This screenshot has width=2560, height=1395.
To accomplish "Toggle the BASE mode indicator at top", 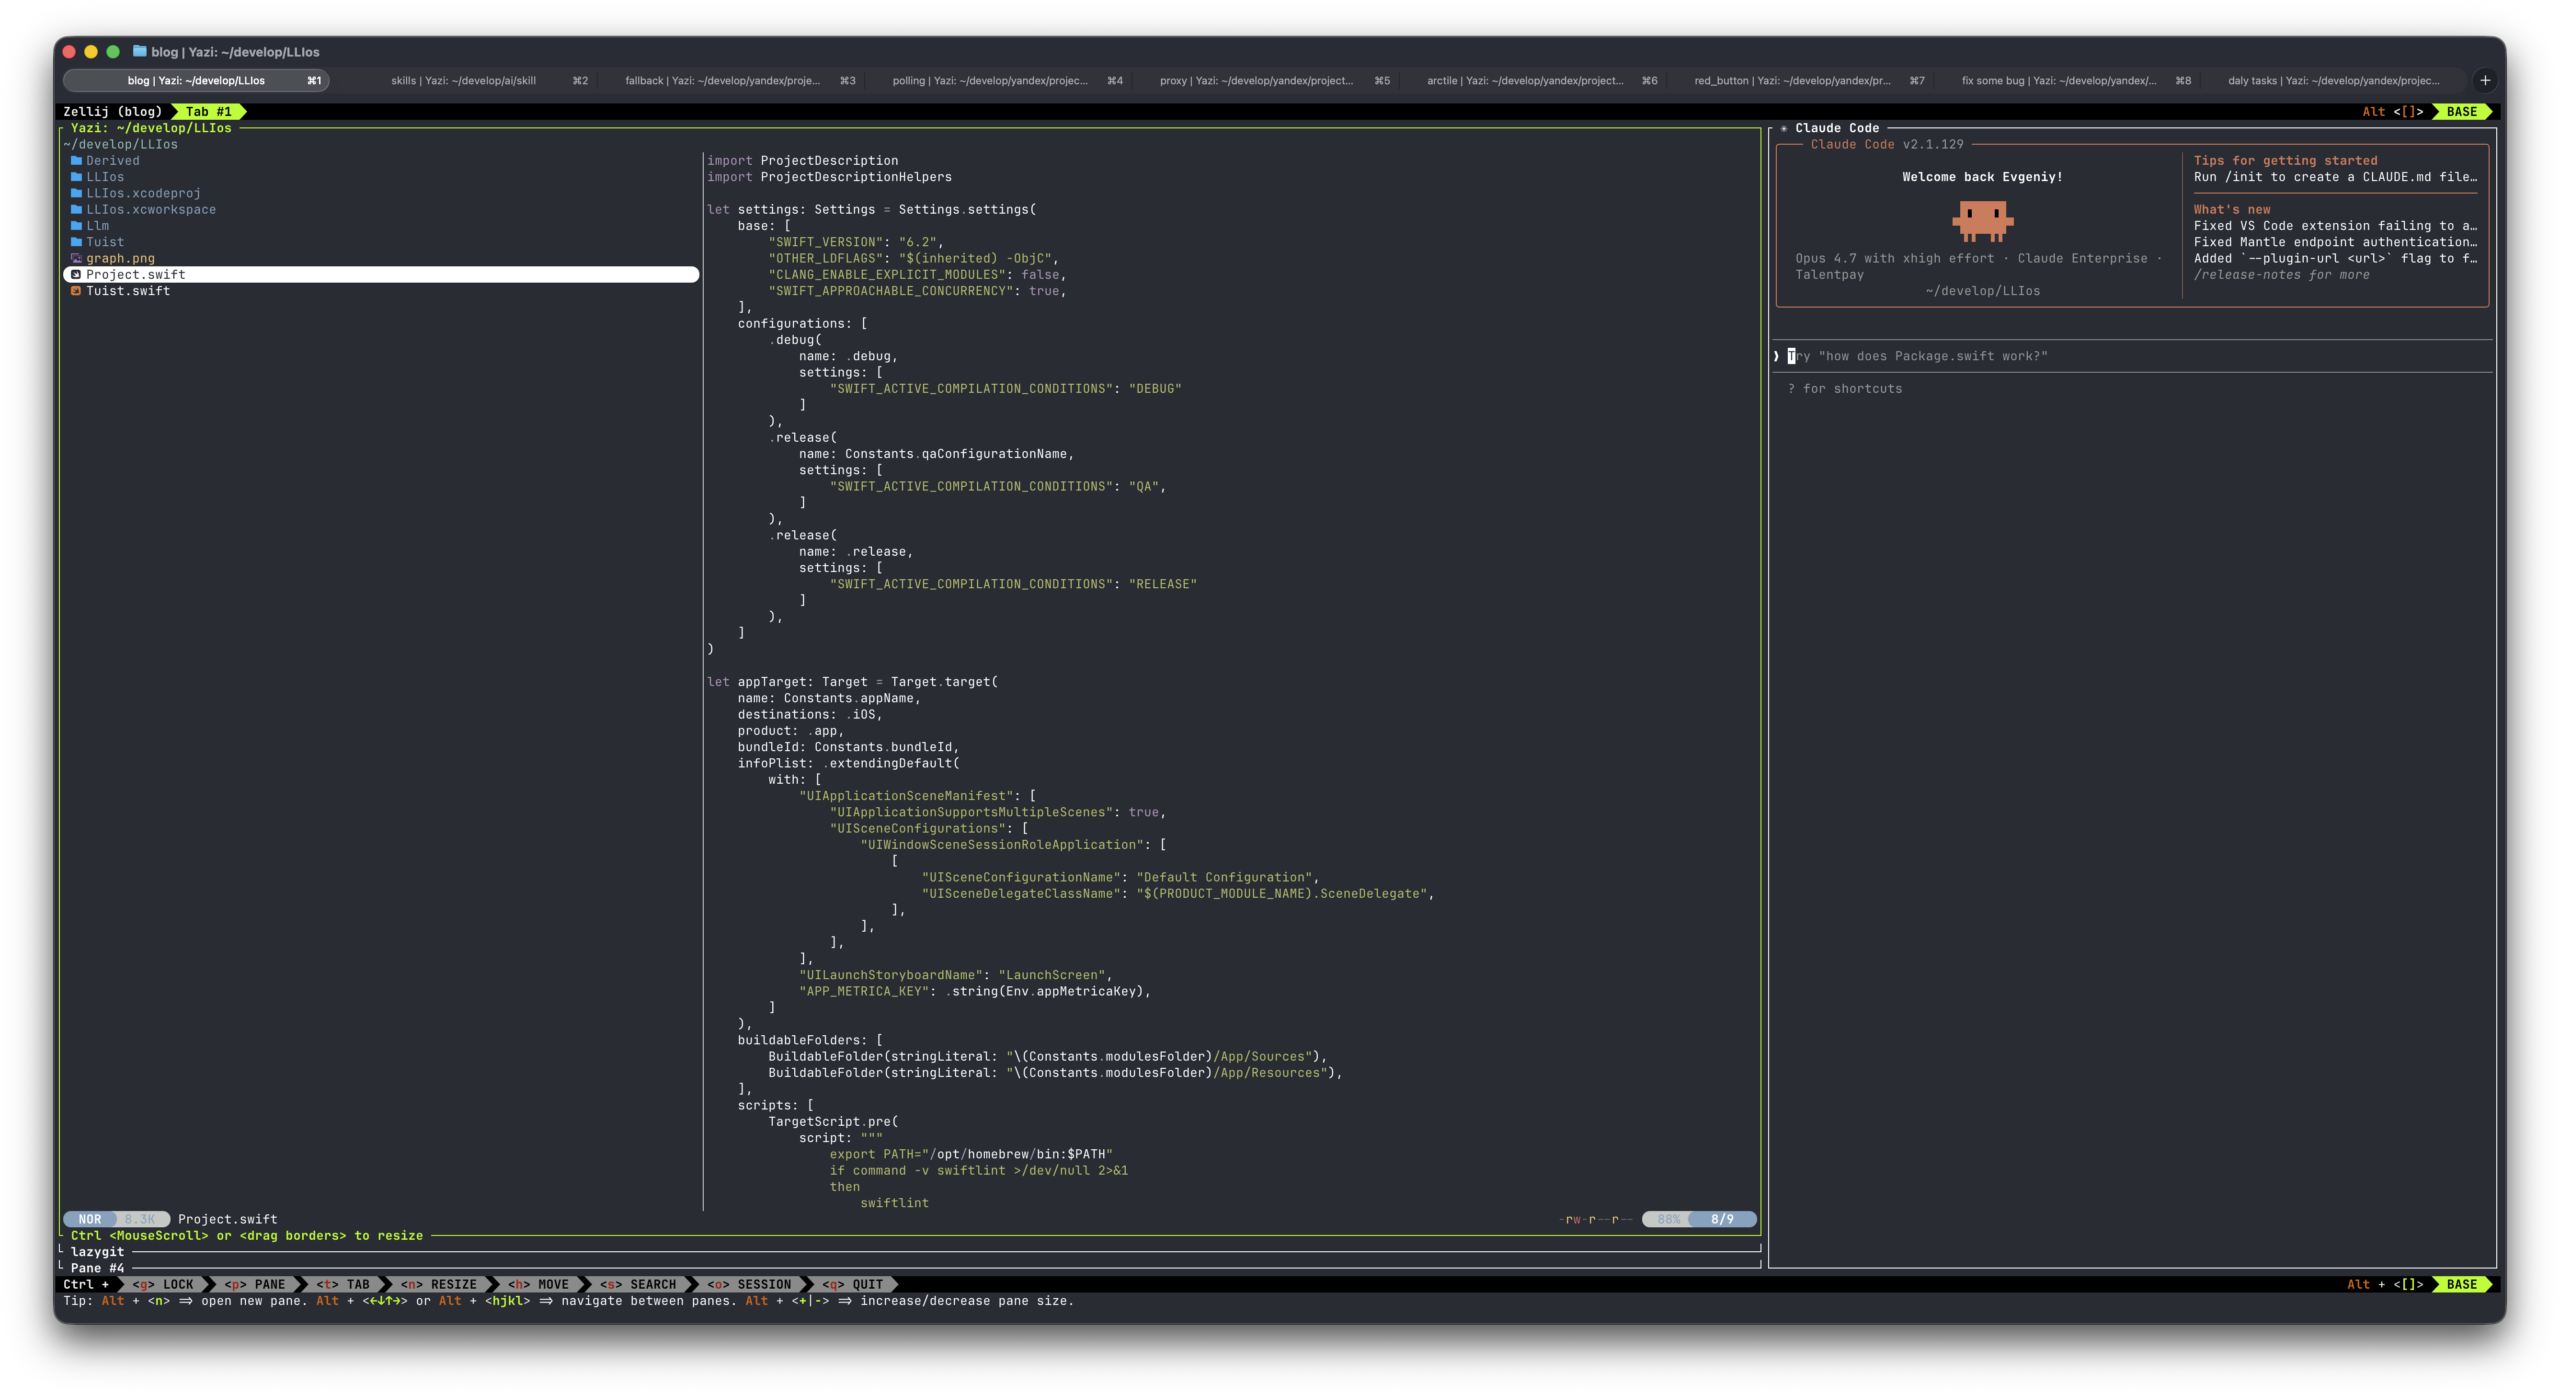I will (2461, 112).
